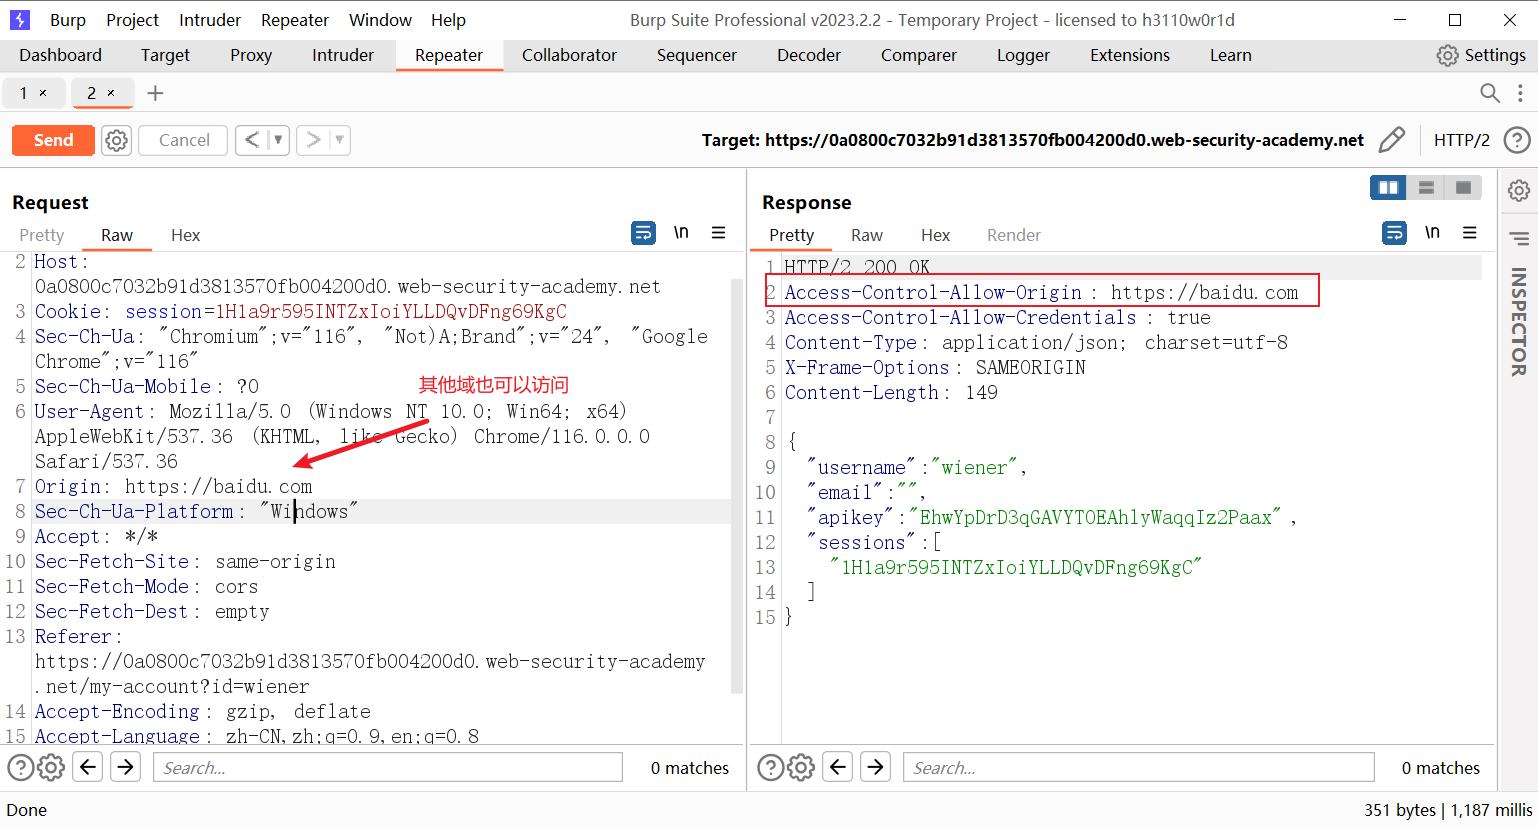
Task: Switch to side-by-side layout view
Action: click(1388, 187)
